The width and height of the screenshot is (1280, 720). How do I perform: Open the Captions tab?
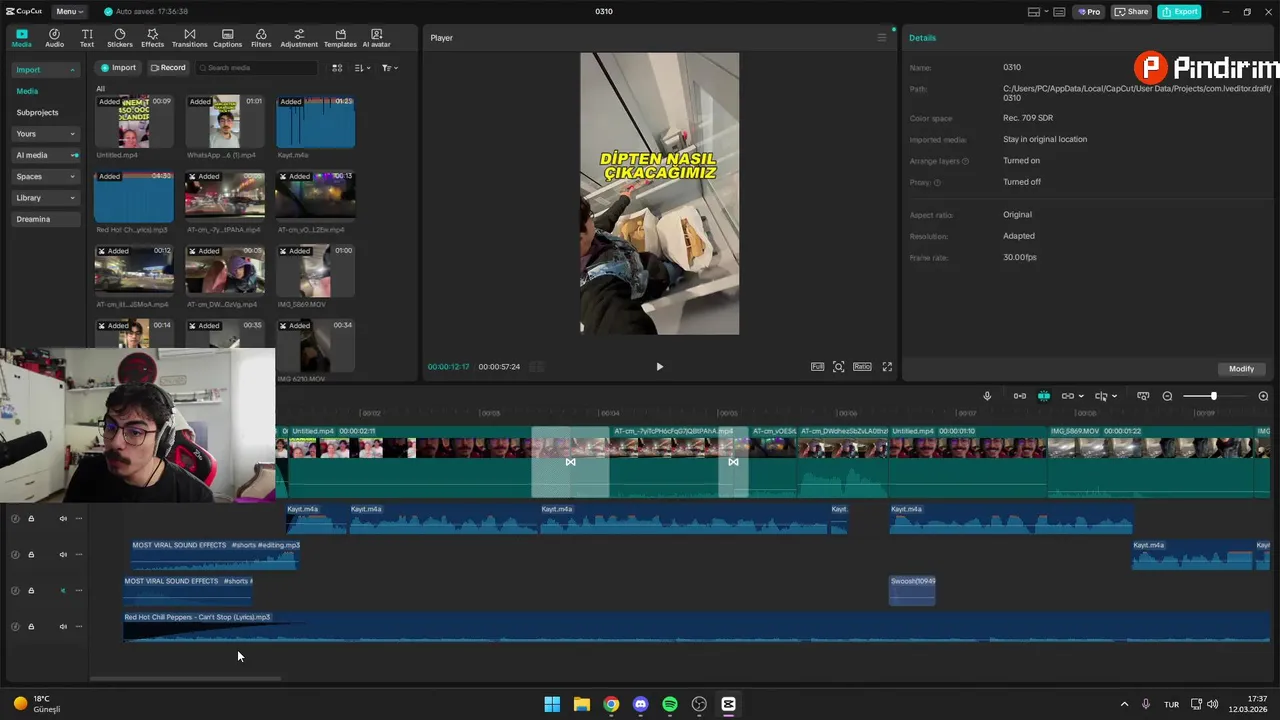coord(227,38)
